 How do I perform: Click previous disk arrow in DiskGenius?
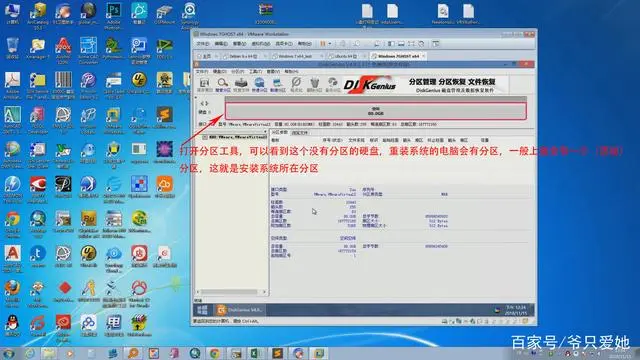(x=202, y=104)
